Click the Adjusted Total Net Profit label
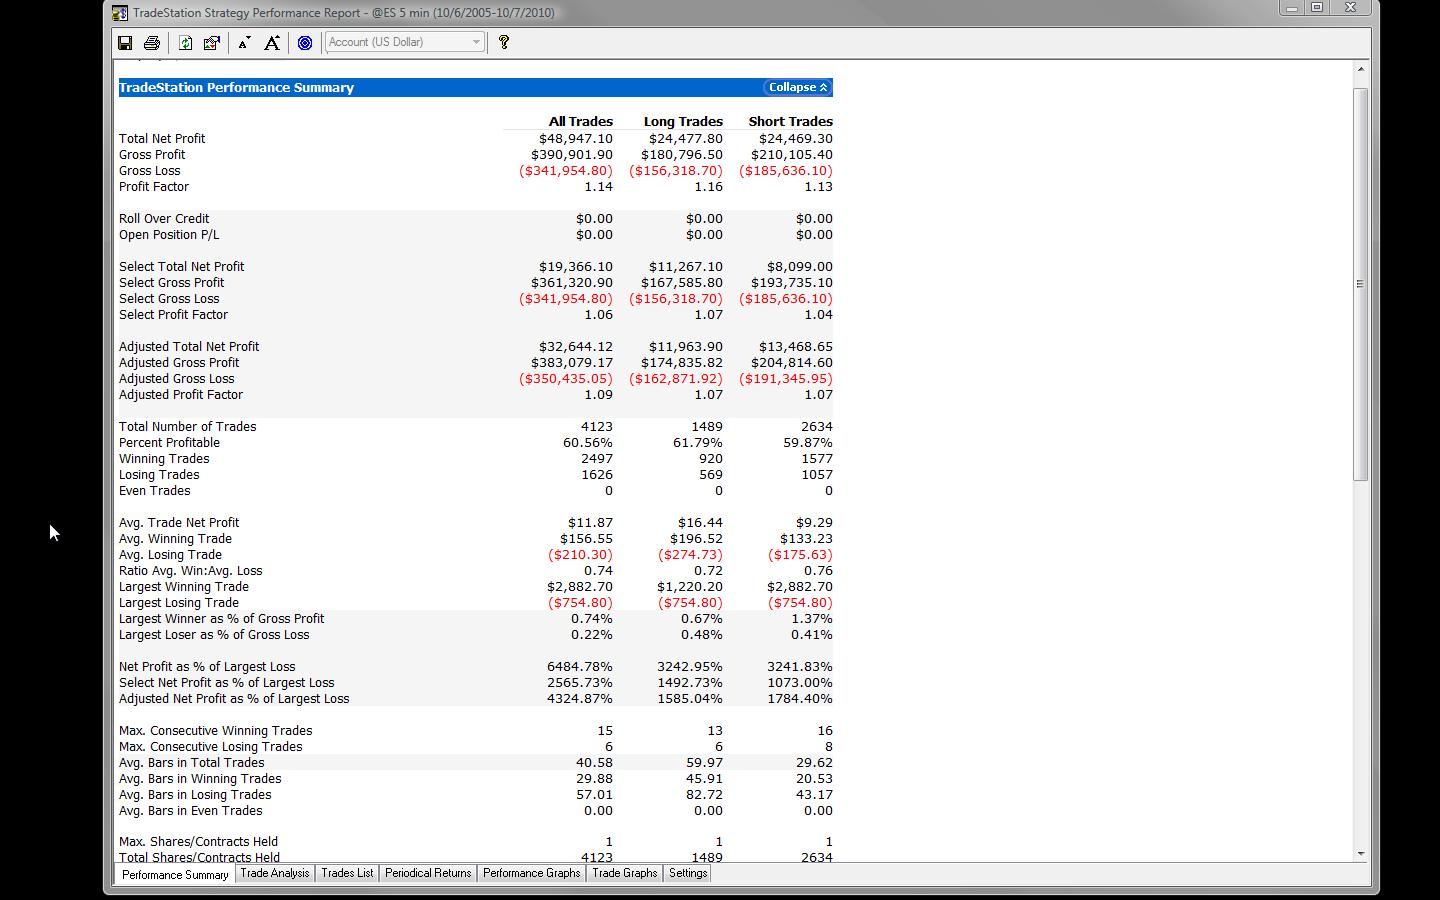 coord(189,347)
